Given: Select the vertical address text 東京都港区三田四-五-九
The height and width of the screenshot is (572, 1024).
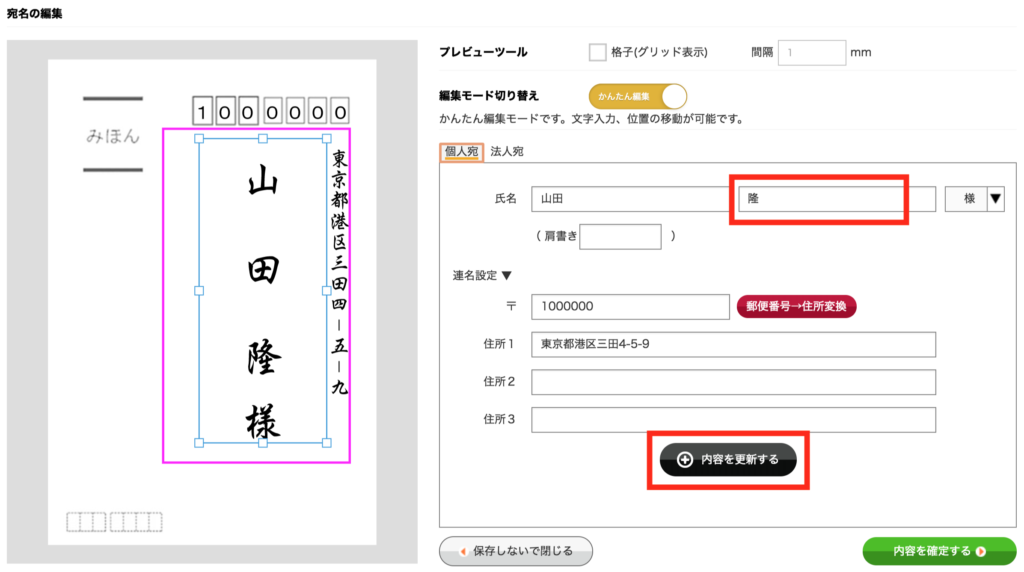Looking at the screenshot, I should [339, 272].
